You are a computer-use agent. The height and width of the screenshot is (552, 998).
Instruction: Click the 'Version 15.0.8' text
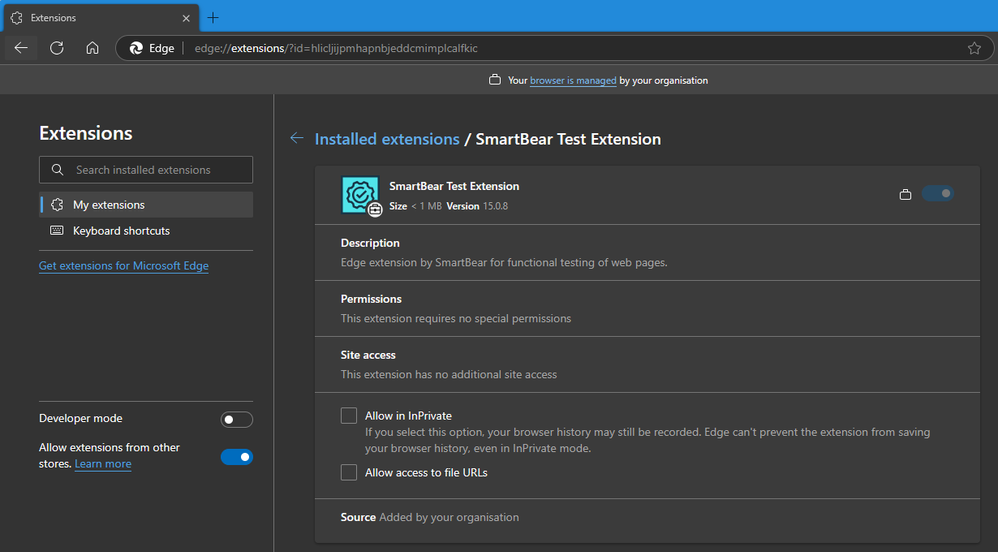pyautogui.click(x=477, y=206)
